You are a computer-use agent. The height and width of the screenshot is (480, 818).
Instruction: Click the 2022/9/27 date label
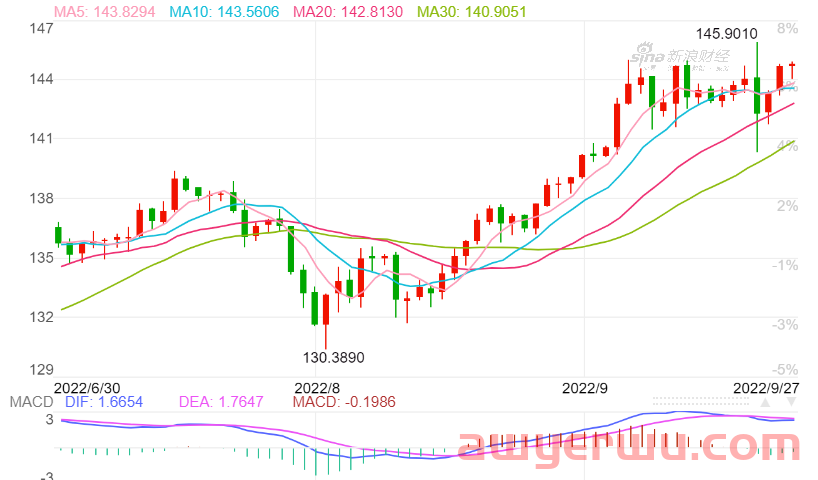pos(766,388)
